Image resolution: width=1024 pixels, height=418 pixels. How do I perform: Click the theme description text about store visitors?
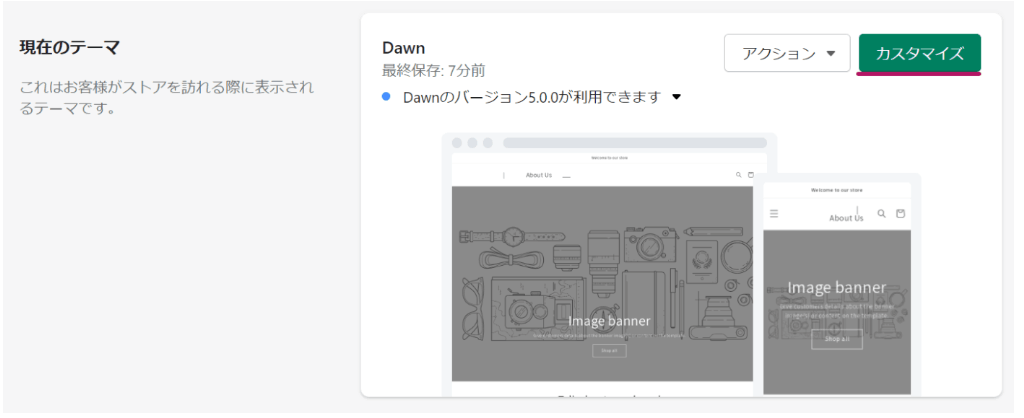coord(167,97)
